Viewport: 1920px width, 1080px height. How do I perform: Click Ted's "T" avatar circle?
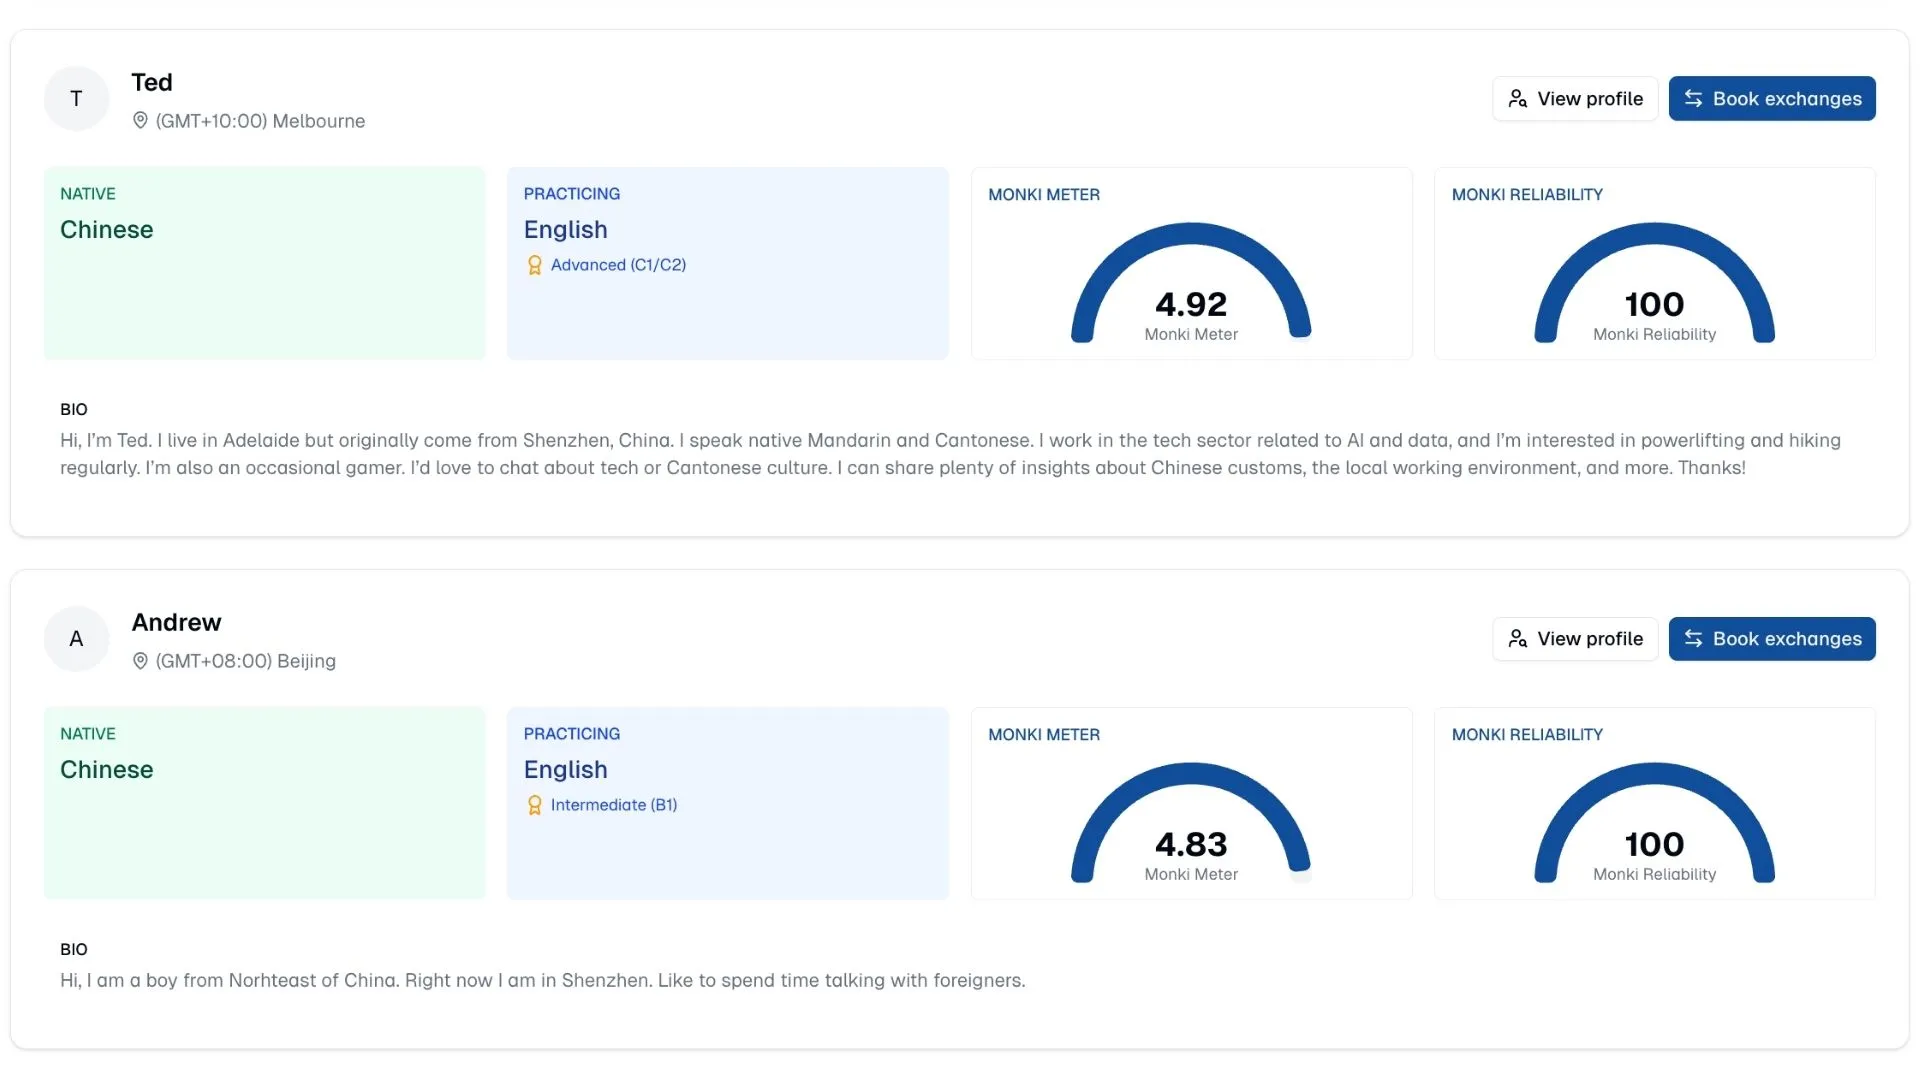coord(76,99)
